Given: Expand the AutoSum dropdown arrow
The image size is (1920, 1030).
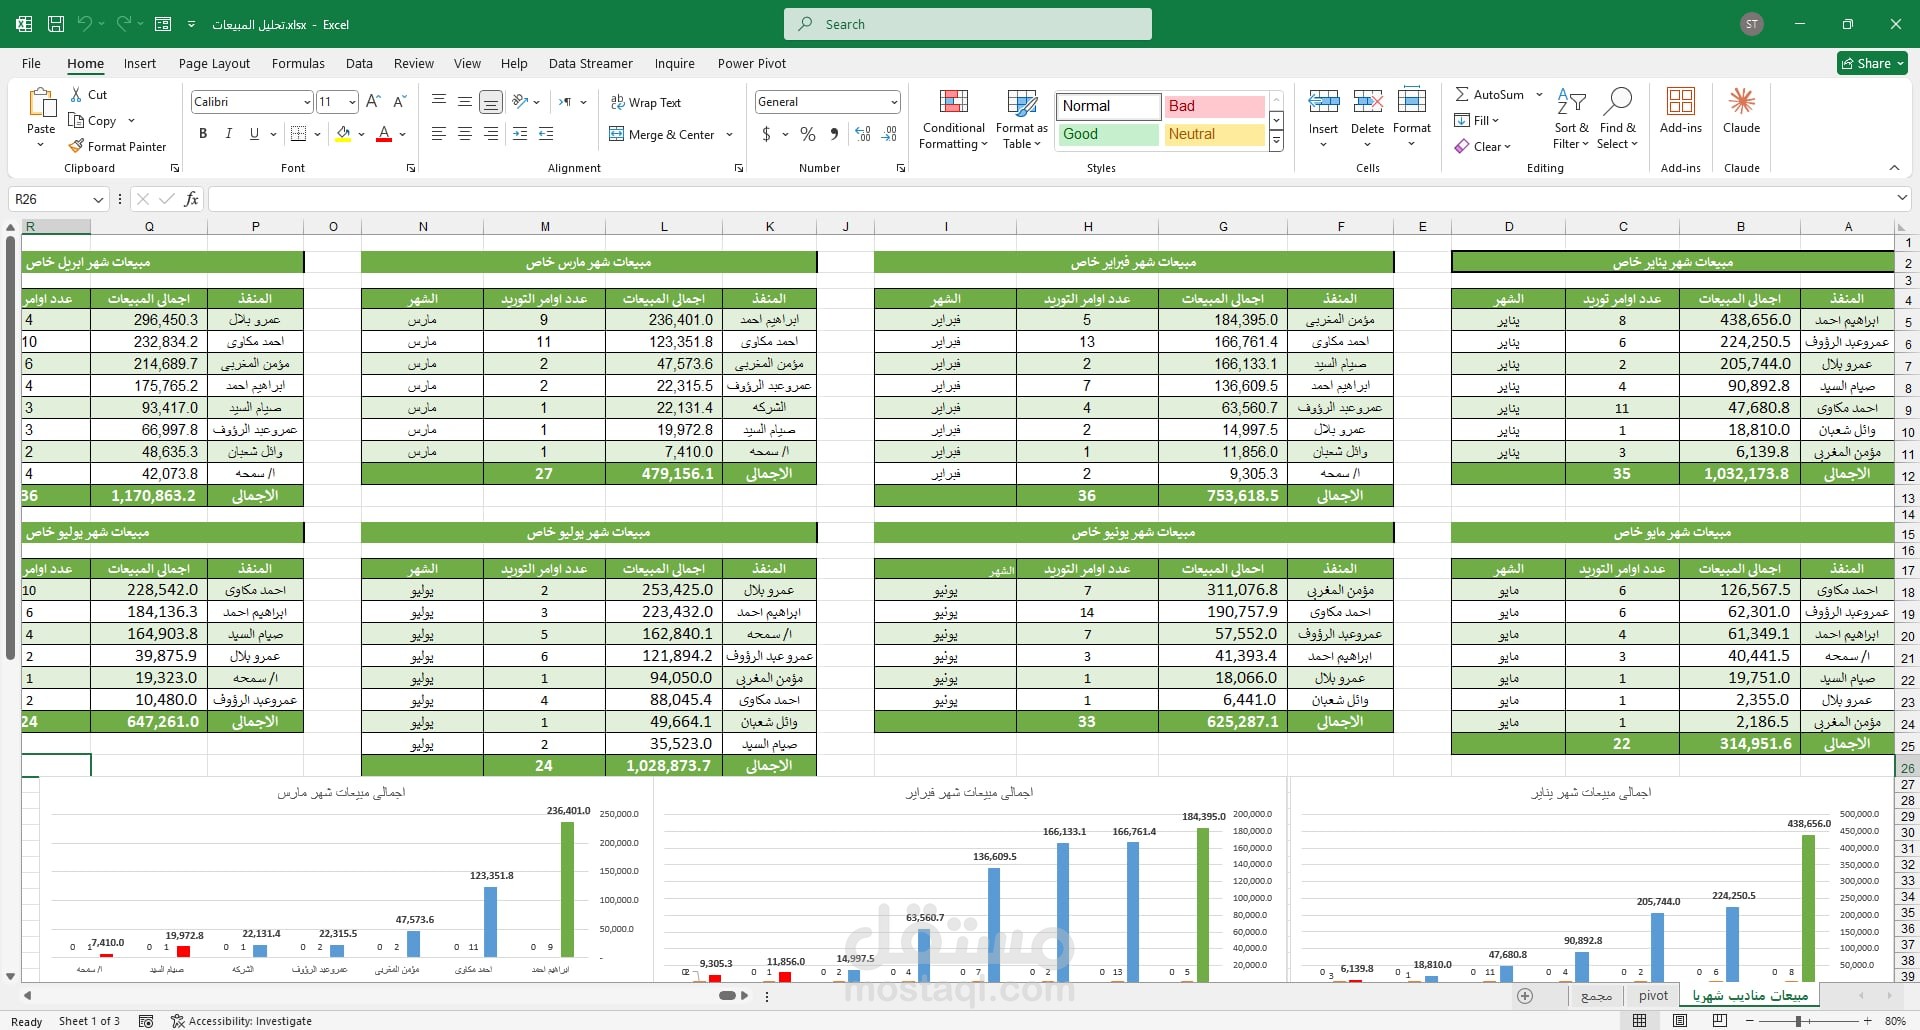Looking at the screenshot, I should (1539, 94).
